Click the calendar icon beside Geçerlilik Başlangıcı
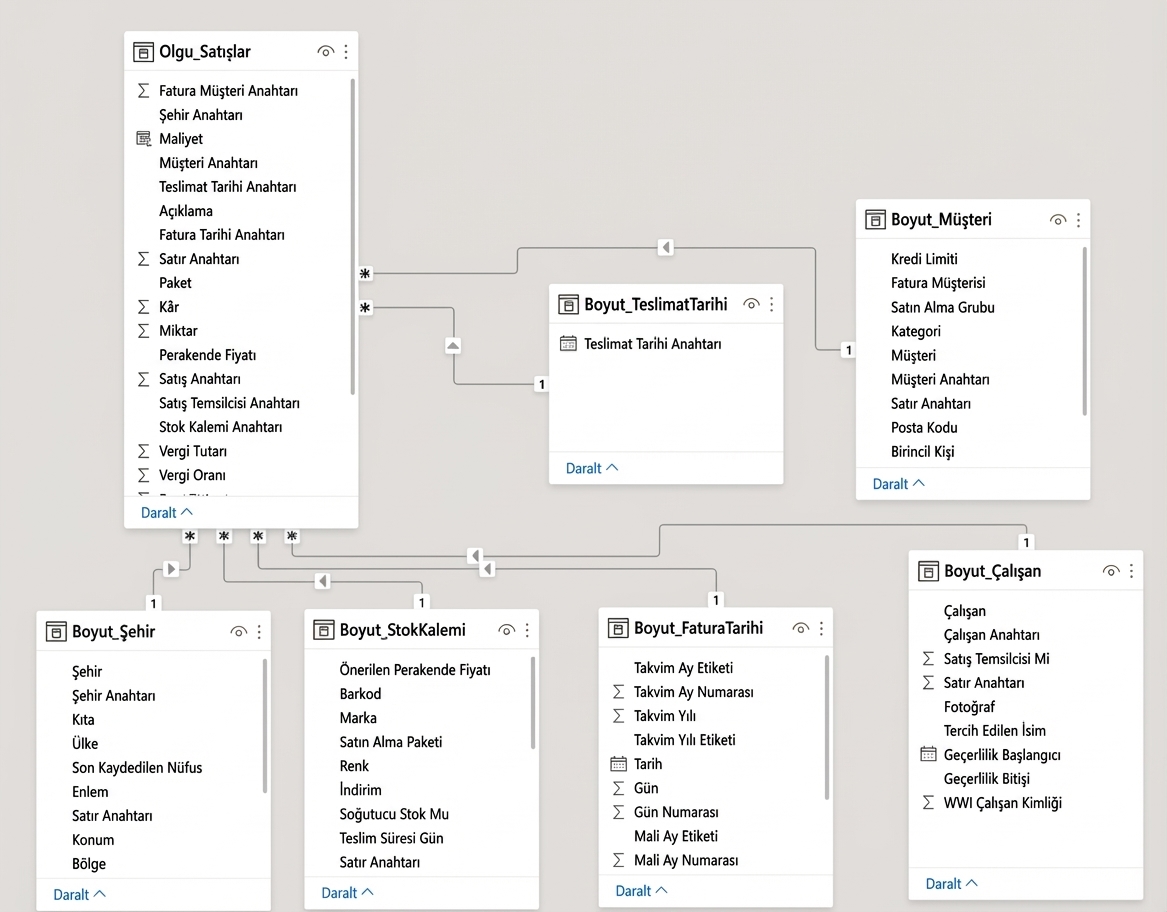Image resolution: width=1167 pixels, height=912 pixels. pos(929,754)
